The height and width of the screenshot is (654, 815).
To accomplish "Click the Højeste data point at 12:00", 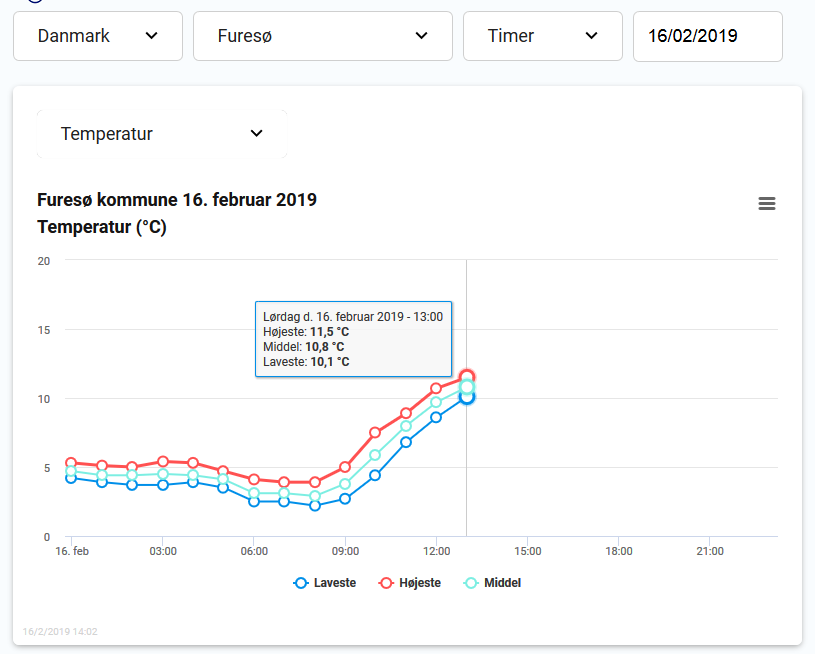I will pos(436,388).
